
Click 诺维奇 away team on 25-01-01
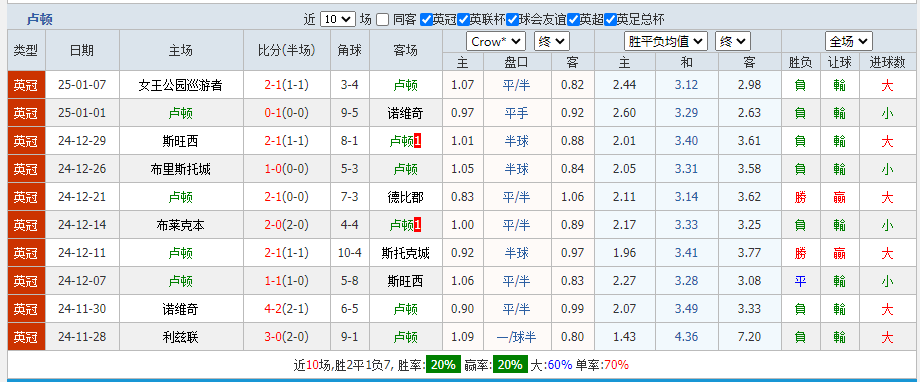[x=405, y=113]
